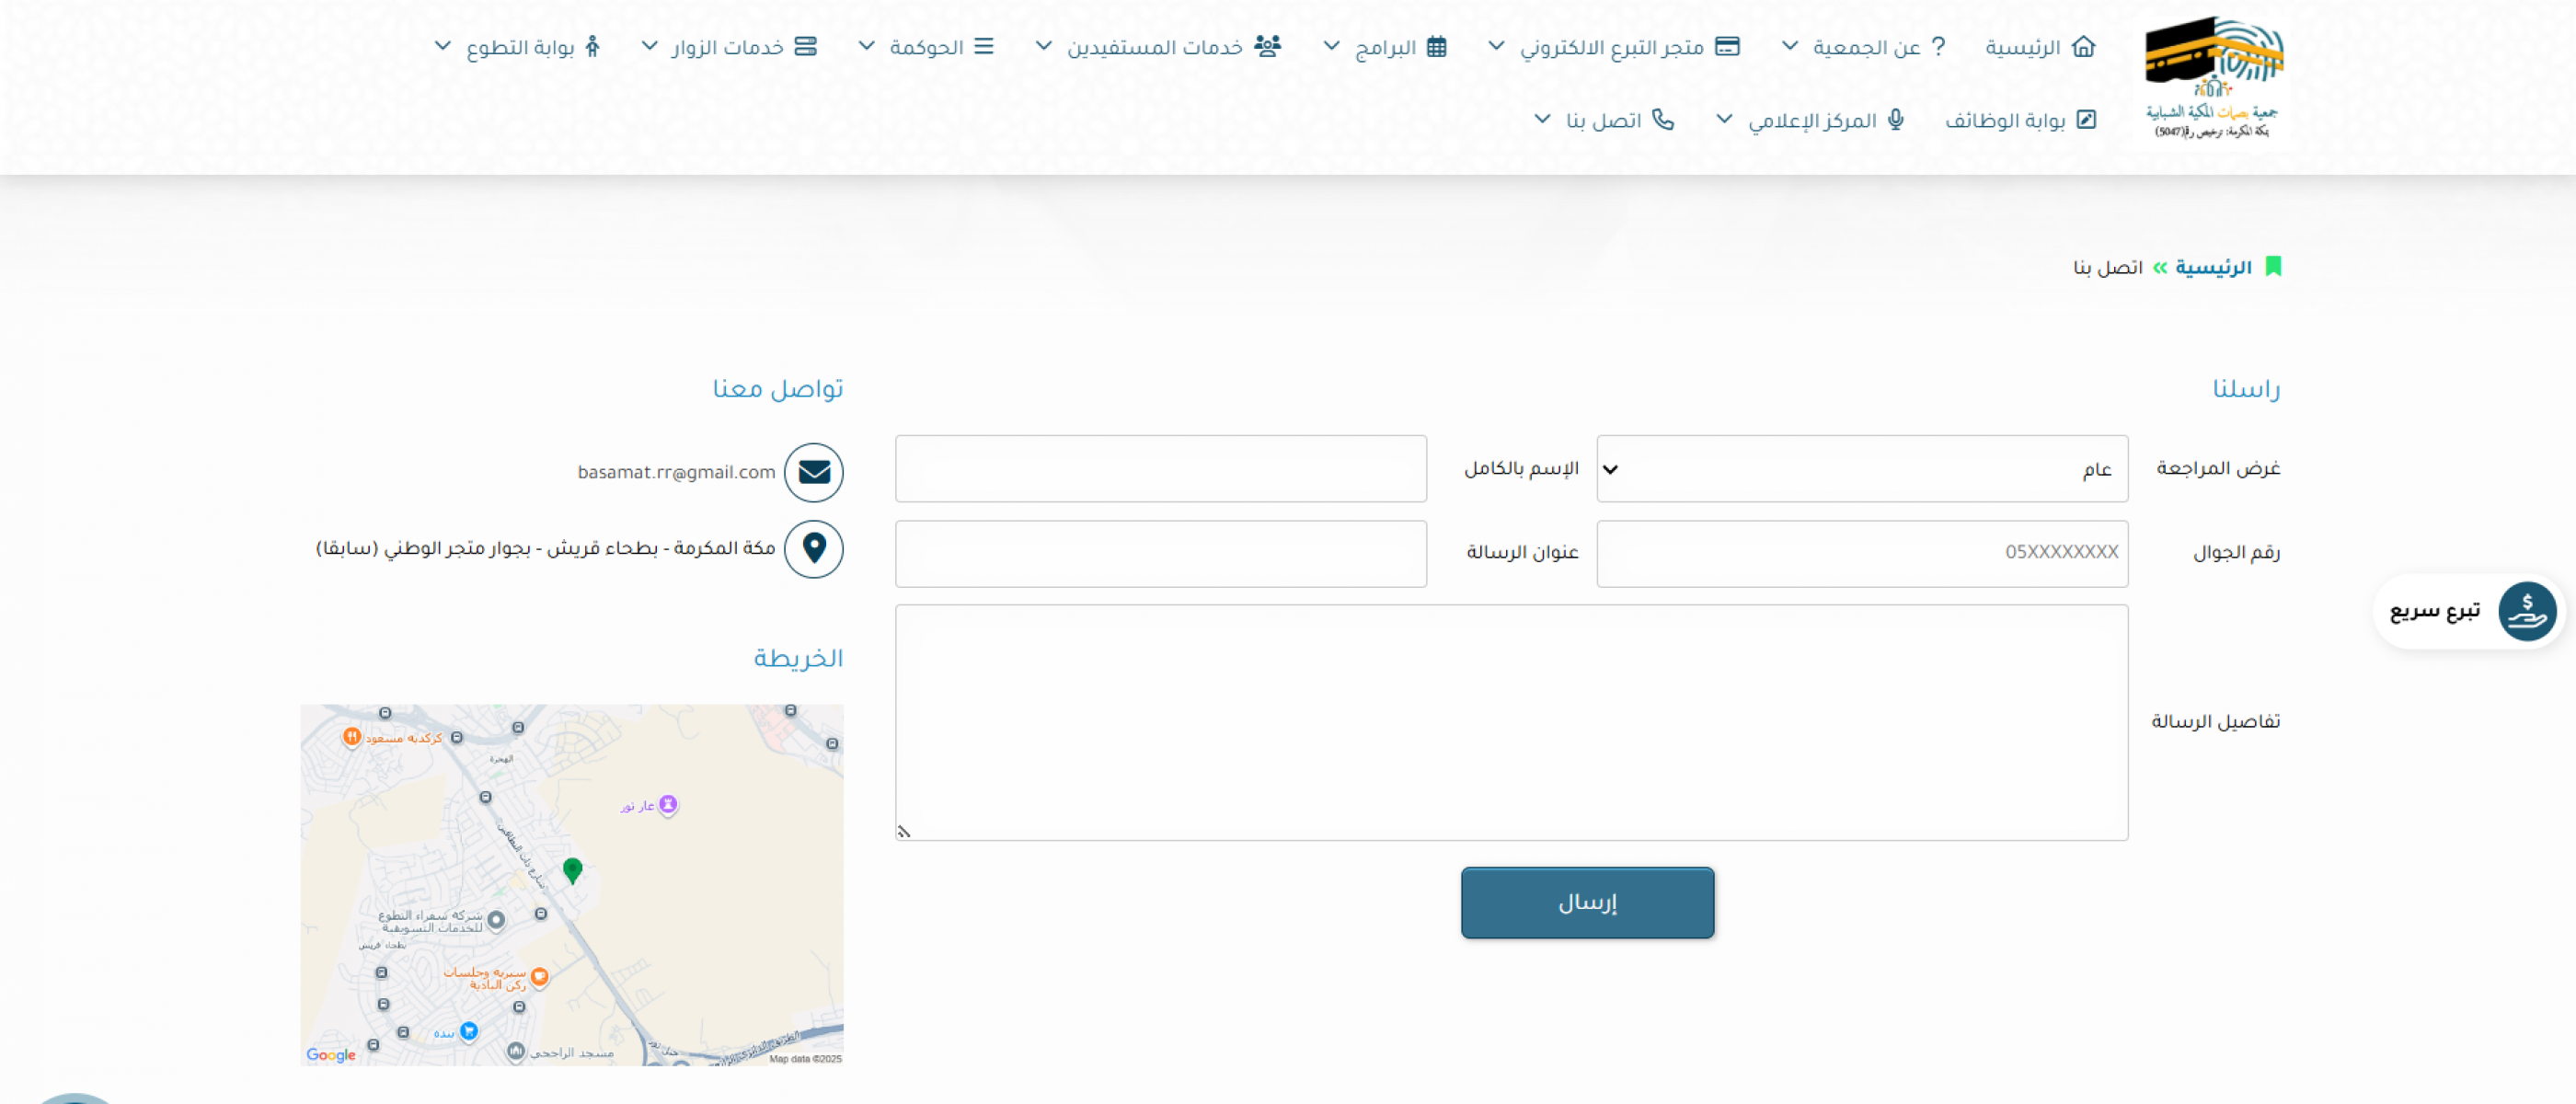
Task: Click the رقم الجوال input field
Action: coord(1861,553)
